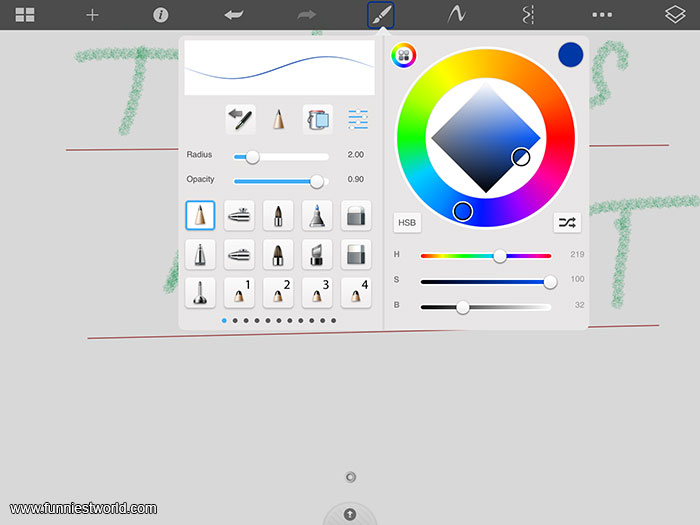Screen dimensions: 700x525
Task: Select the hard eraser in first row
Action: [x=356, y=215]
